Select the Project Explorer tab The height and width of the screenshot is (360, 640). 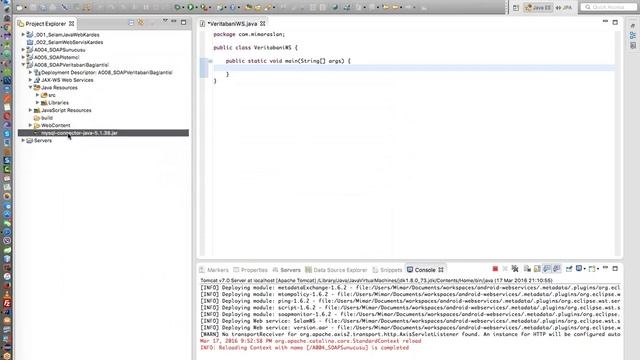(x=45, y=24)
